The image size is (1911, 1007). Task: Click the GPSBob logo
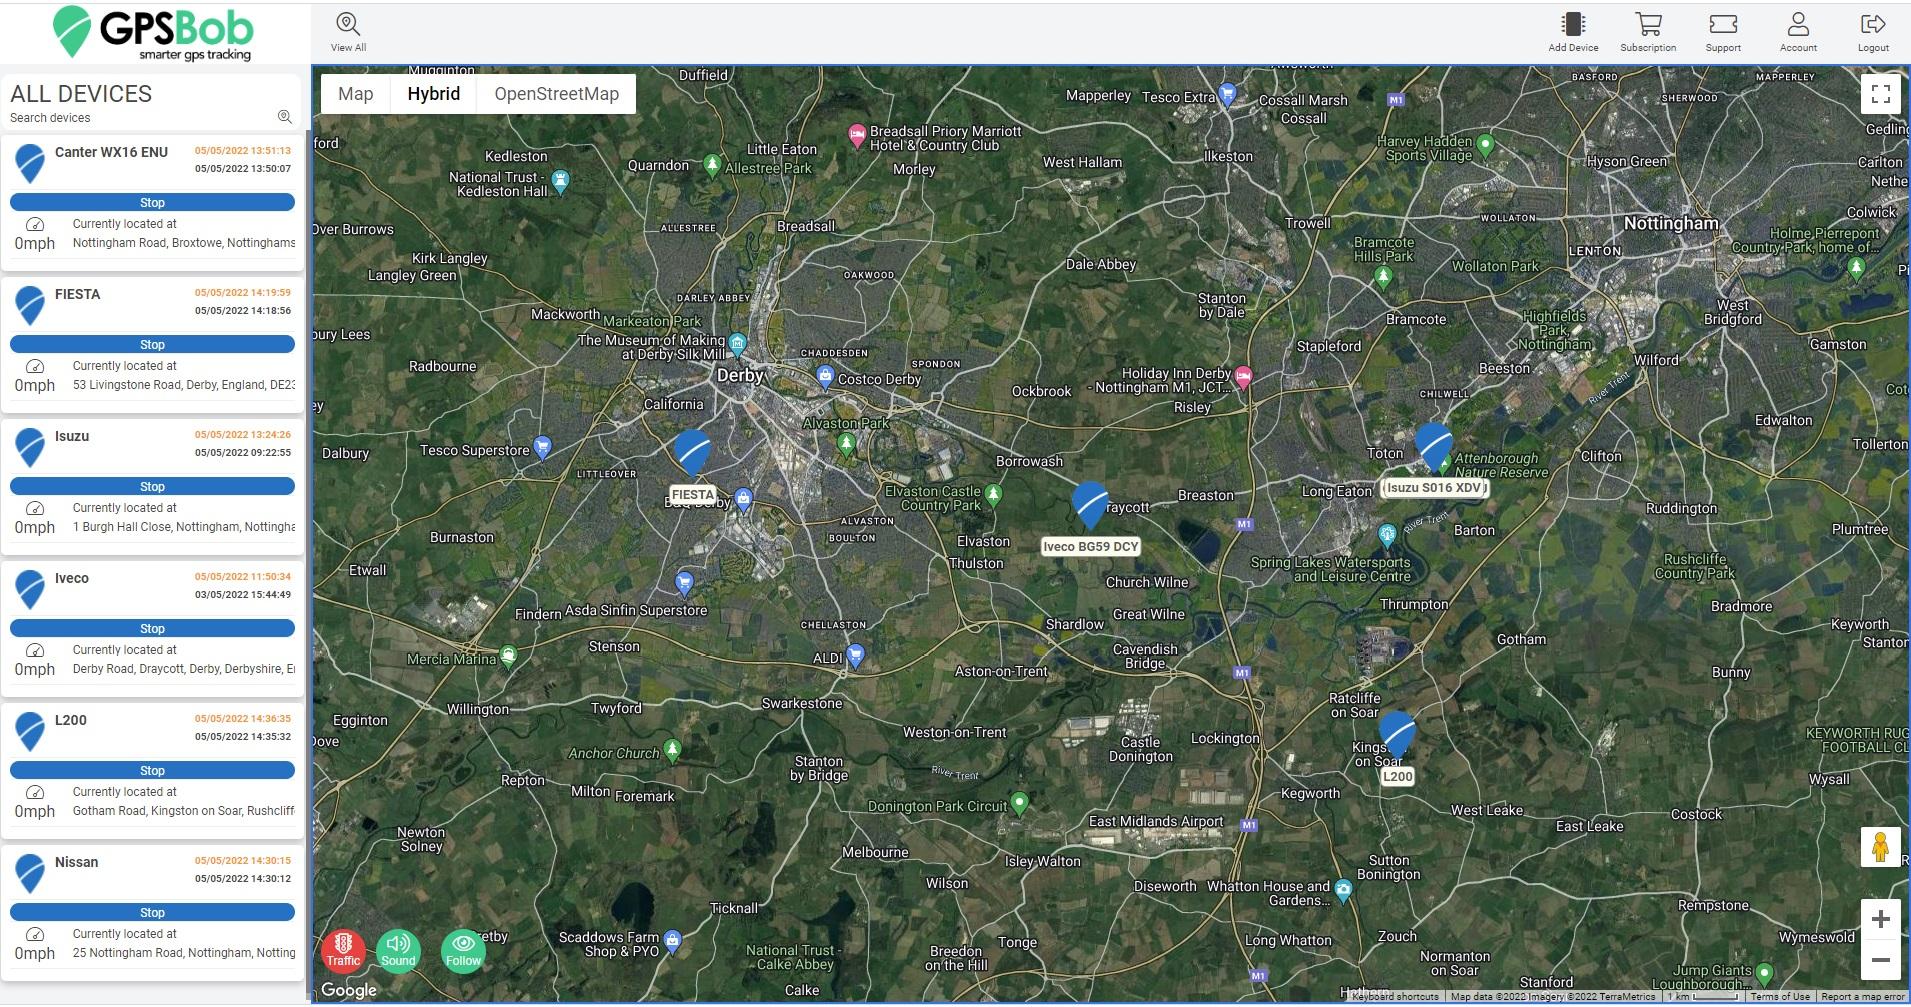(x=153, y=33)
